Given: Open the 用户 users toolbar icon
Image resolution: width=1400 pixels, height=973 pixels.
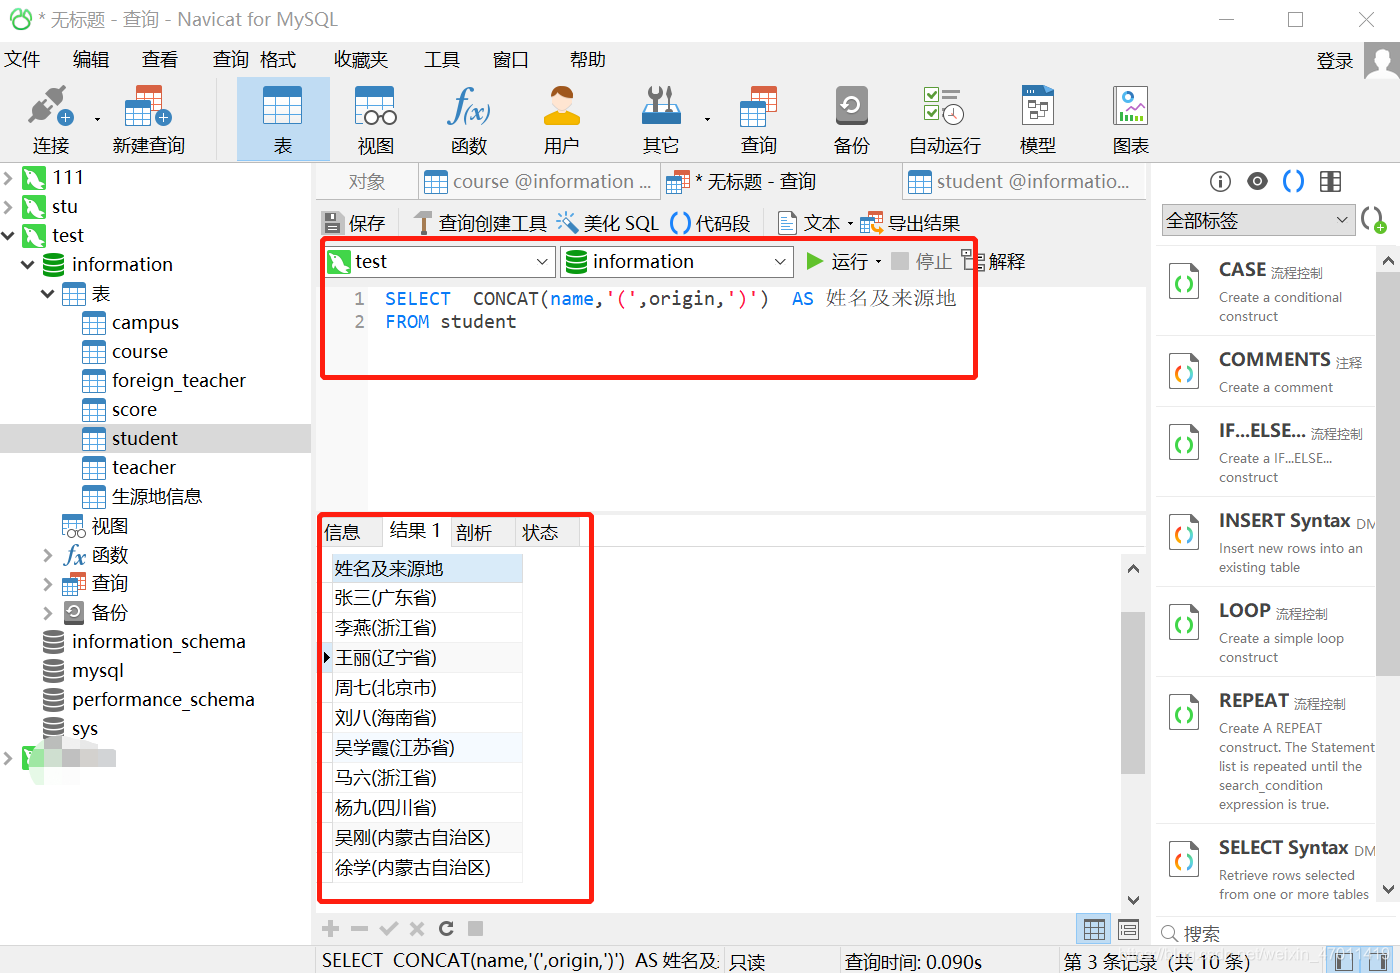Looking at the screenshot, I should coord(562,120).
